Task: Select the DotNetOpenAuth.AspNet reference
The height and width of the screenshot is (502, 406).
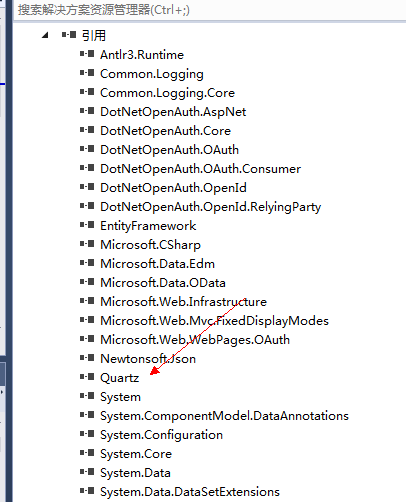Action: [x=173, y=112]
